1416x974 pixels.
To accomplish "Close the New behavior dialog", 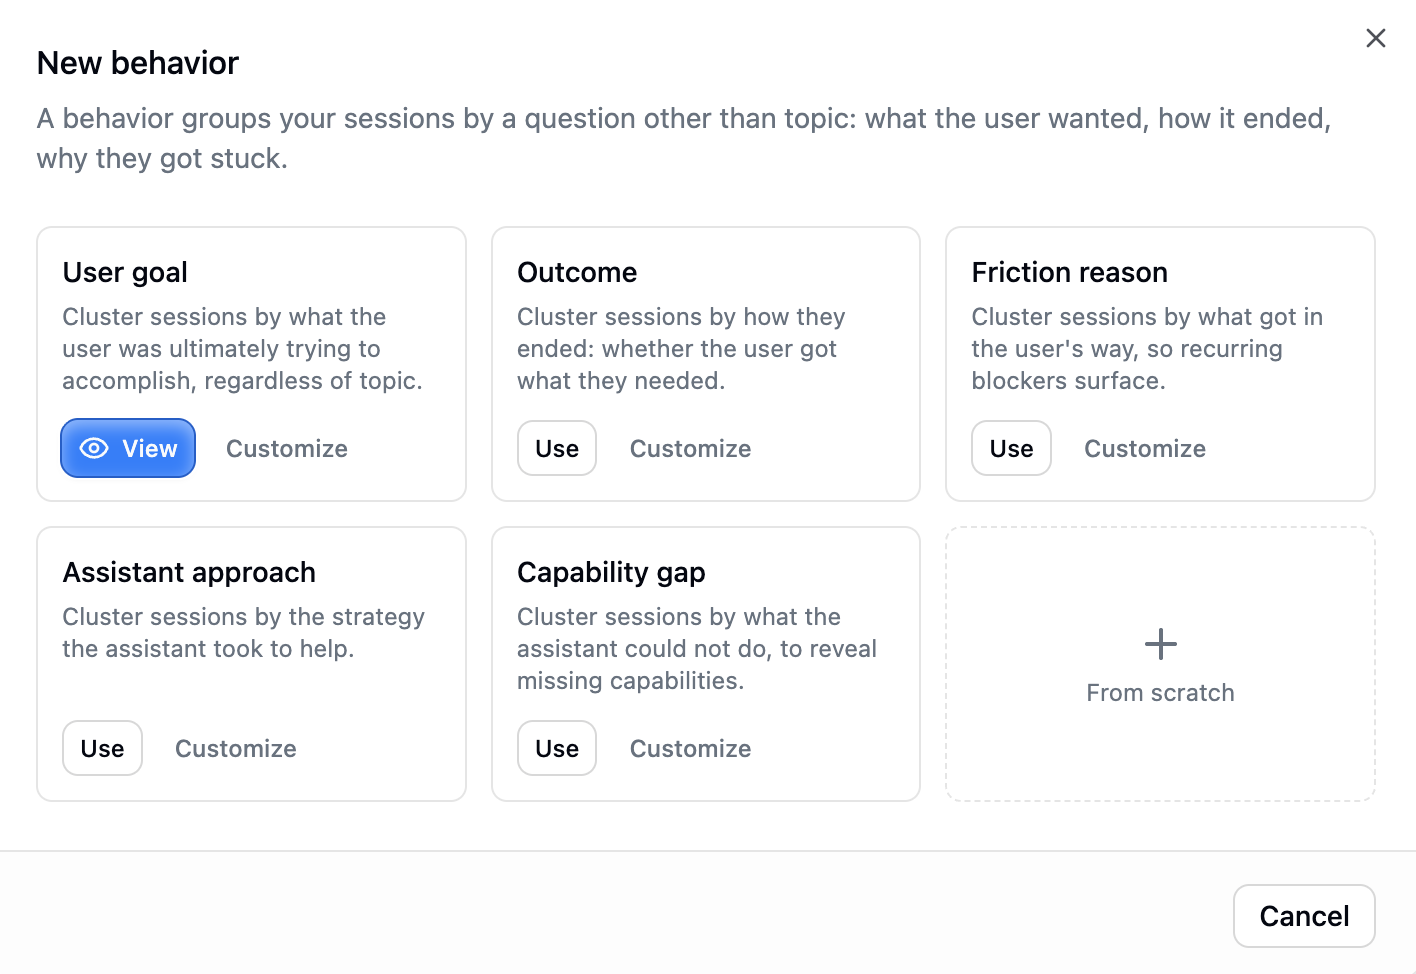I will pos(1376,38).
